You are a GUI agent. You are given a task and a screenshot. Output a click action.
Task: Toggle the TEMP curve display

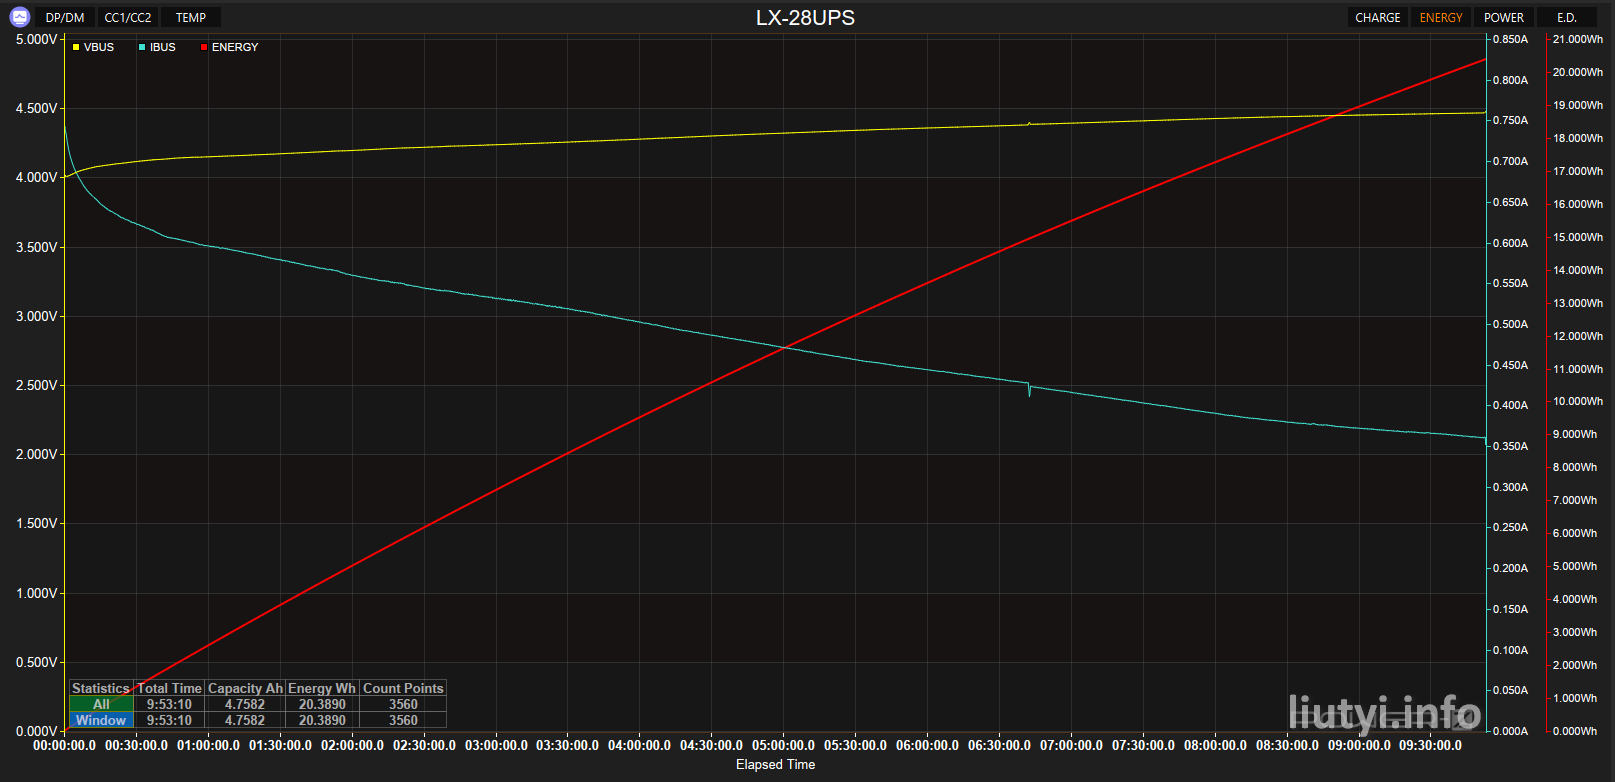click(191, 18)
